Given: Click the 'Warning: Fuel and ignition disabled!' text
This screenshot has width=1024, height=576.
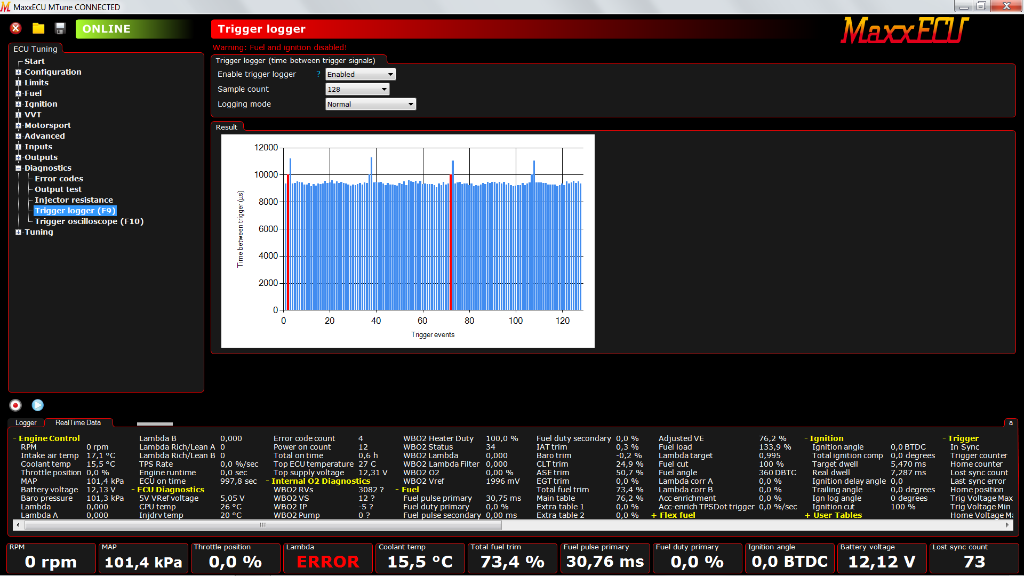Looking at the screenshot, I should tap(280, 48).
